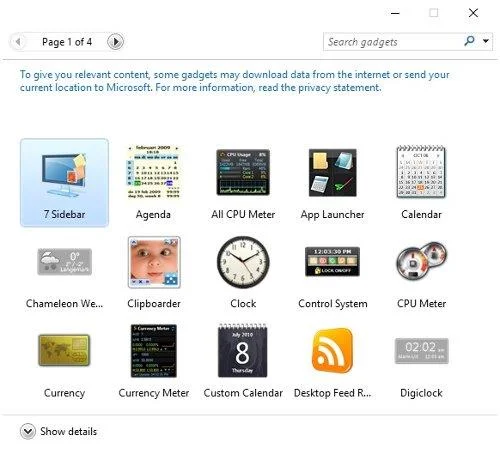
Task: Go to the next gadgets page
Action: pos(115,42)
